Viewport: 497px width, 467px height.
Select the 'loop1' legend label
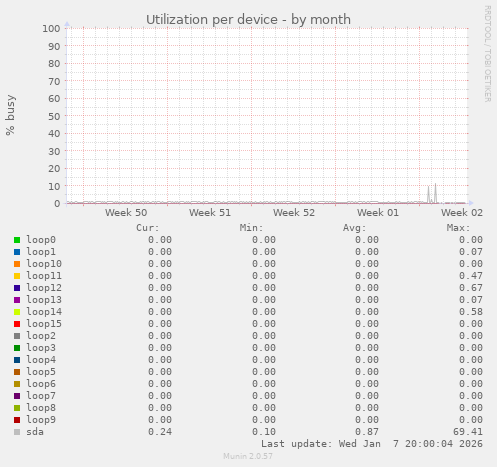click(41, 252)
